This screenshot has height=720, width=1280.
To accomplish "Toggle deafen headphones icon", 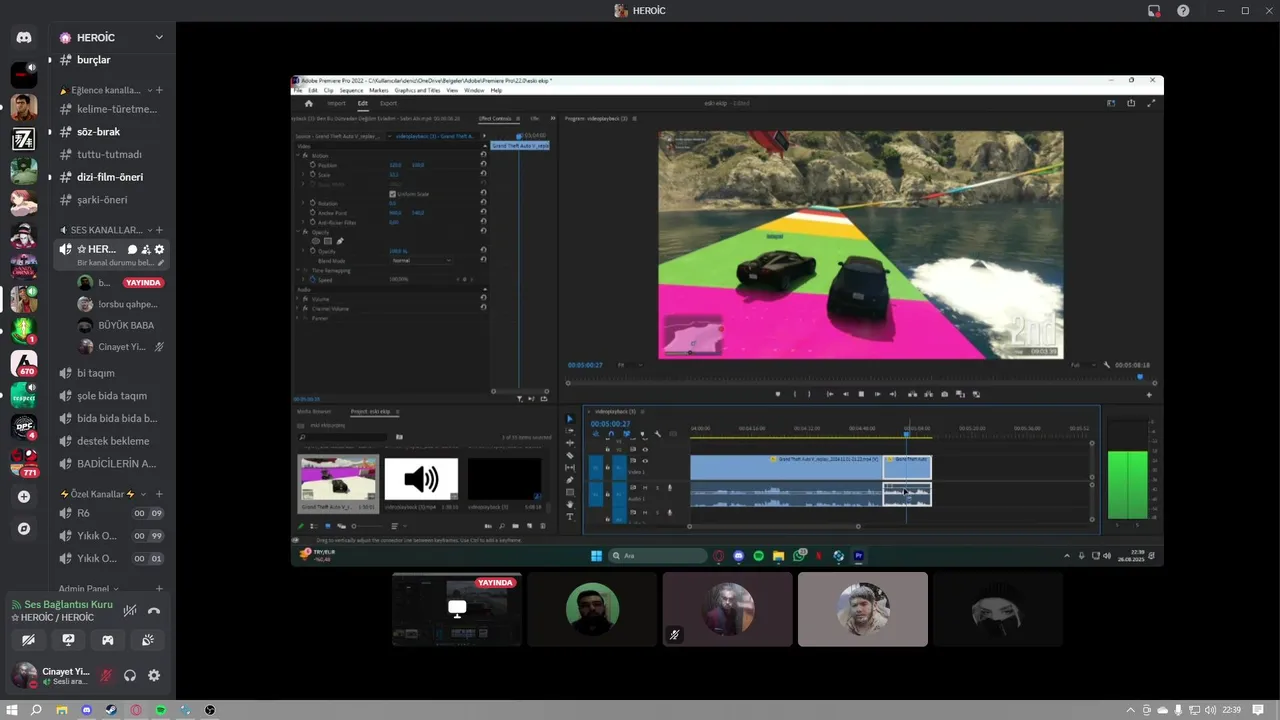I will (130, 676).
